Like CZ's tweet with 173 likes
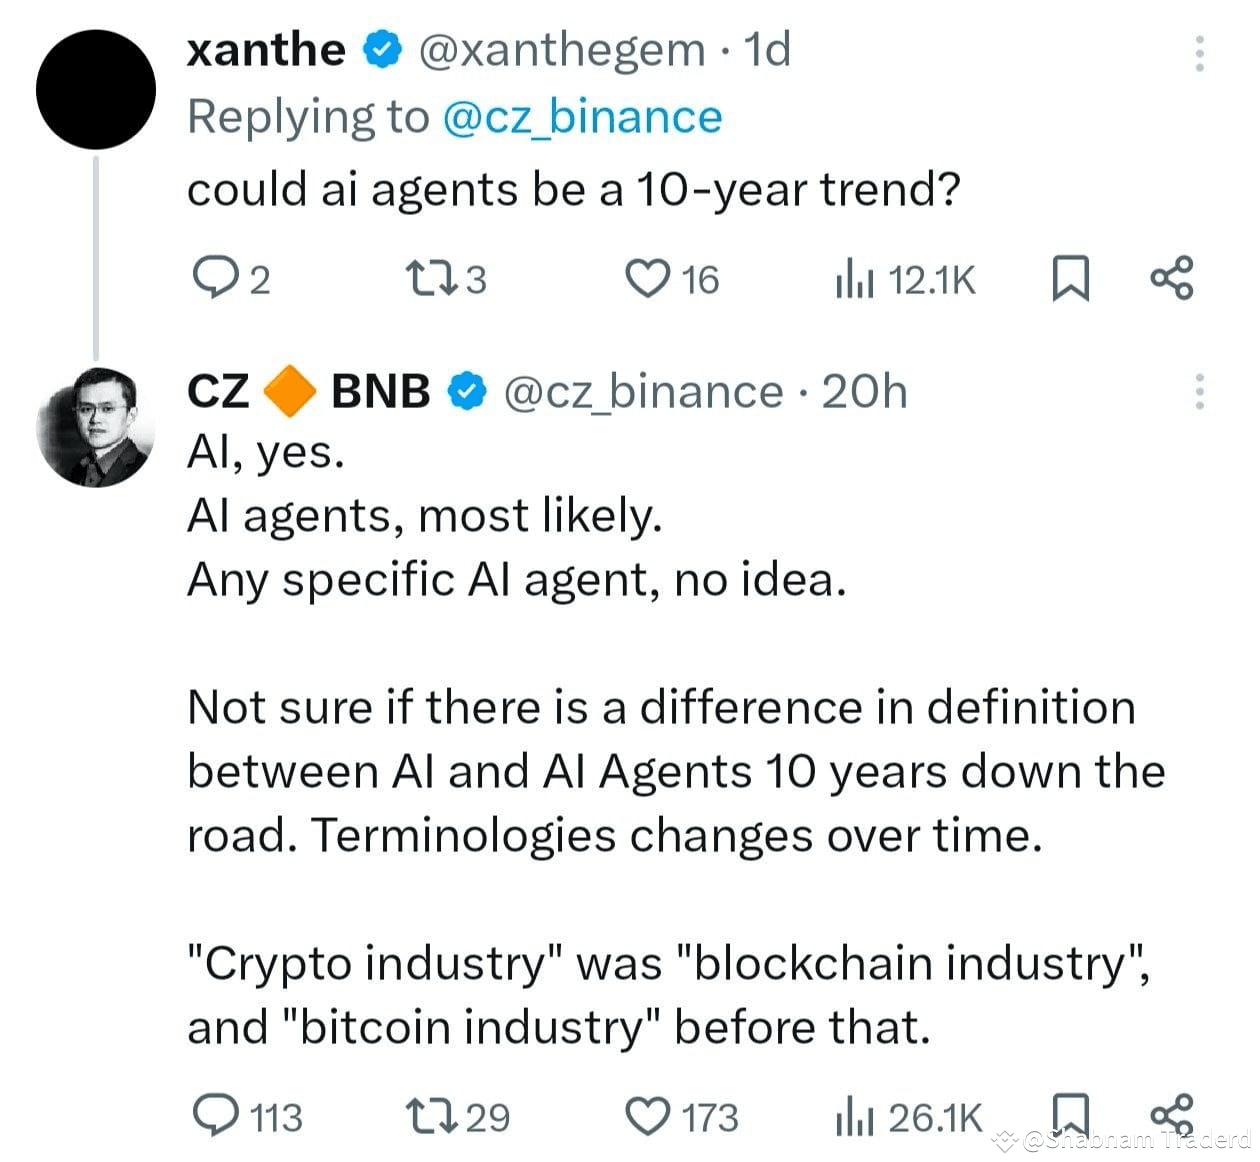The width and height of the screenshot is (1260, 1162). click(x=647, y=1116)
